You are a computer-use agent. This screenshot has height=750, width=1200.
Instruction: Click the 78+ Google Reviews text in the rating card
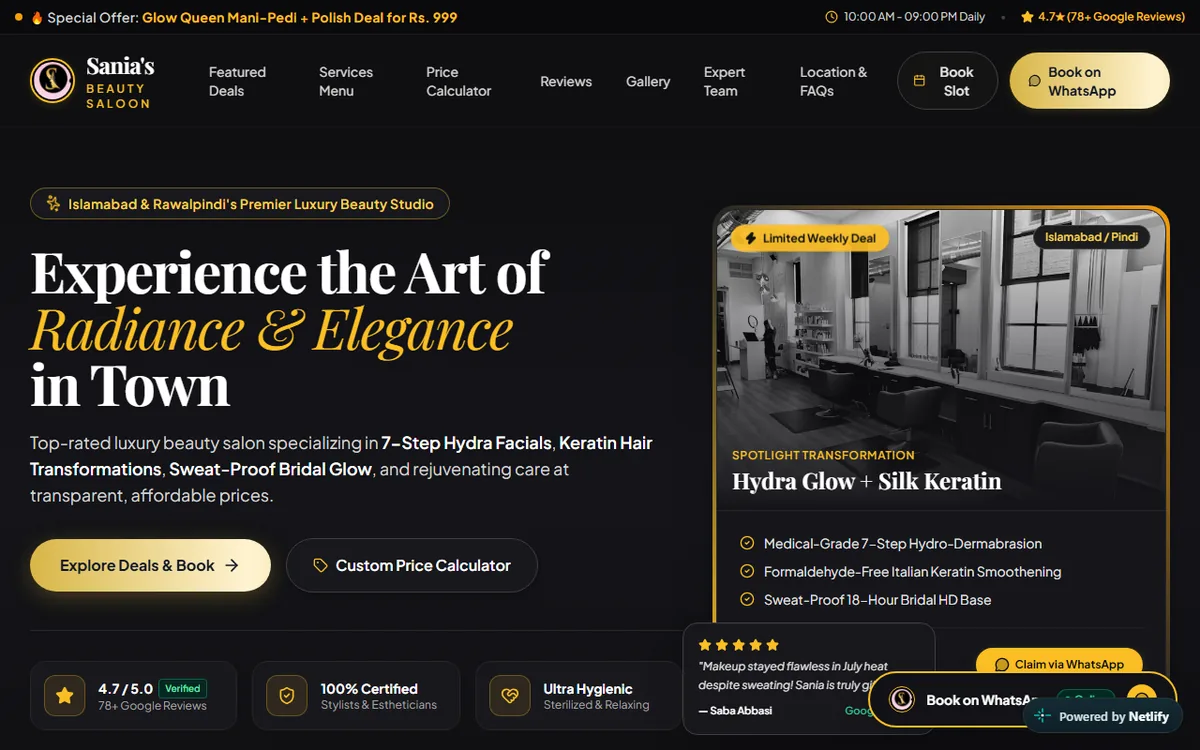152,706
